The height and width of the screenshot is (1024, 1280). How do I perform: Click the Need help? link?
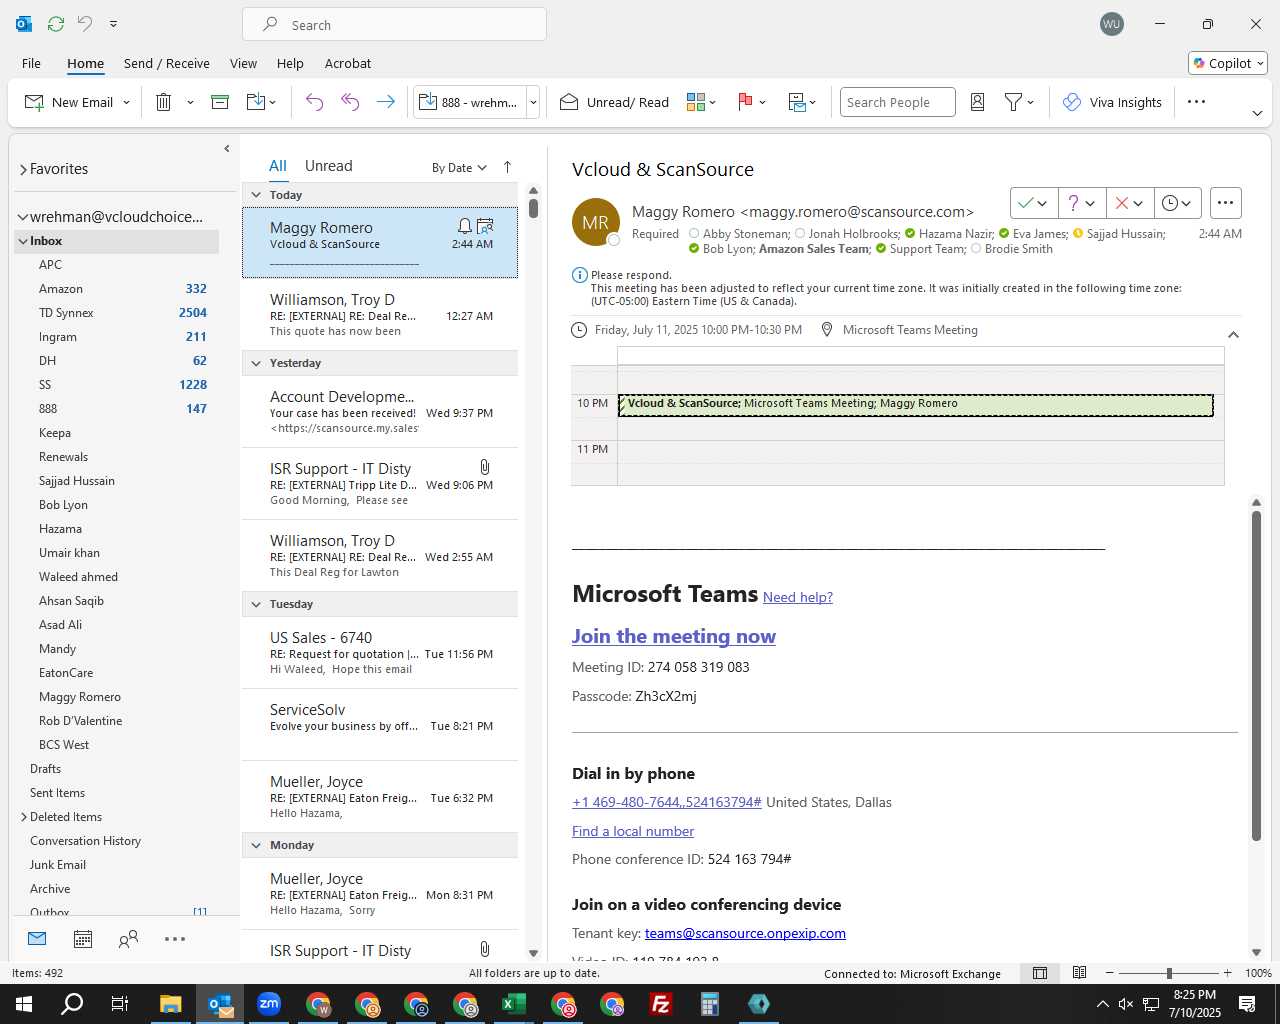pos(798,597)
